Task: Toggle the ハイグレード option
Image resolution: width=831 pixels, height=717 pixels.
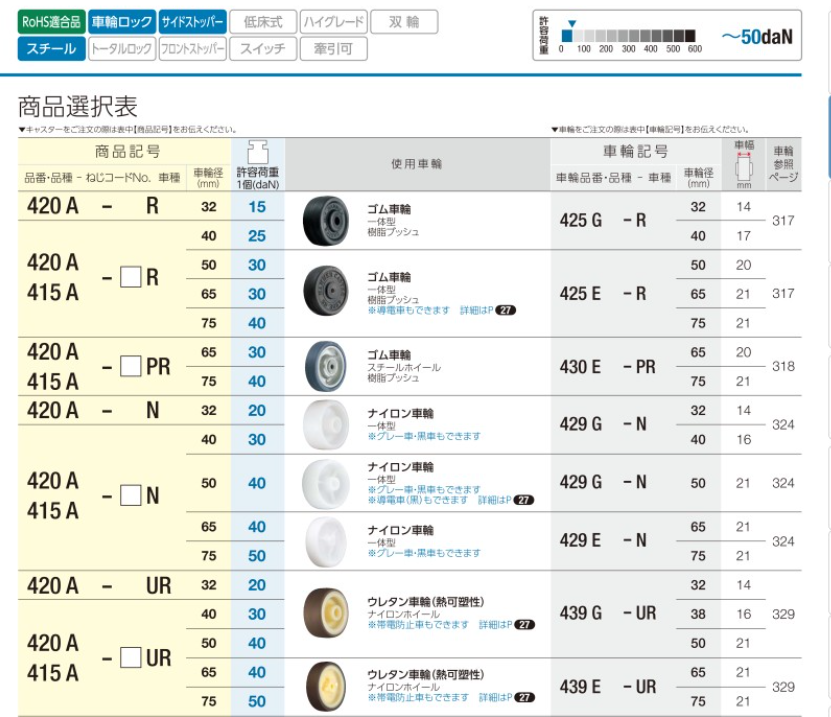Action: click(x=334, y=21)
